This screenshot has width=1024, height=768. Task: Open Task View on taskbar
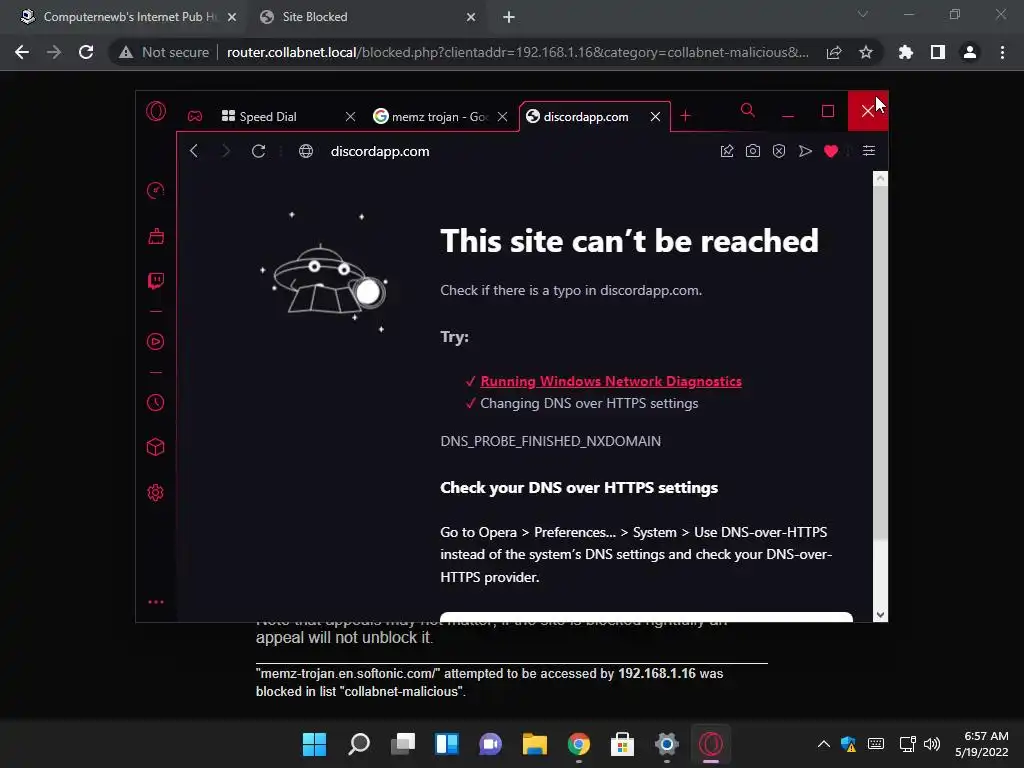[x=403, y=744]
